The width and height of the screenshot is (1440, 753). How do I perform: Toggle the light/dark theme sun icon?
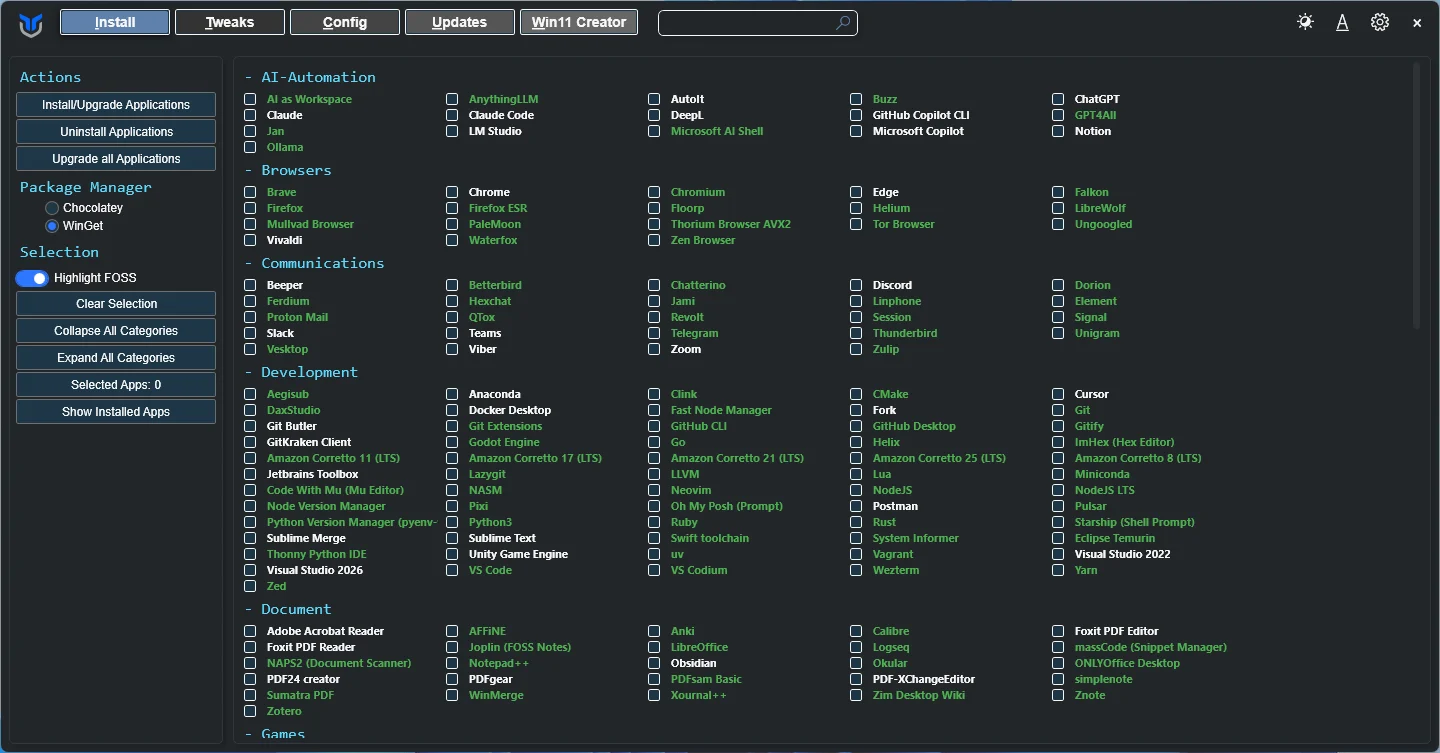(x=1305, y=22)
